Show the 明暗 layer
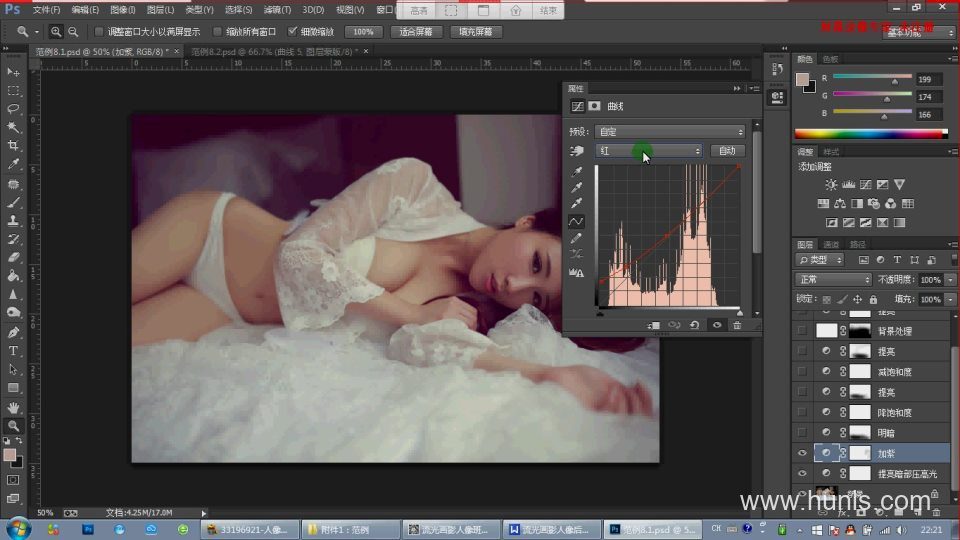 (x=802, y=433)
